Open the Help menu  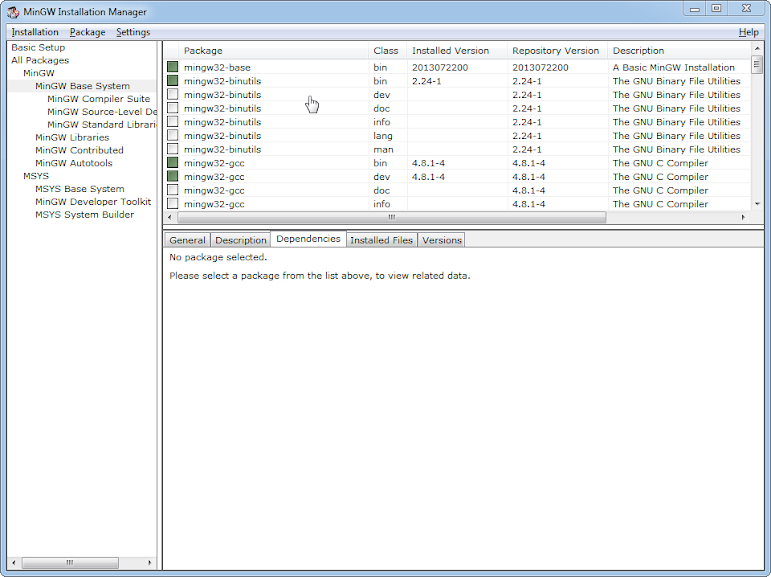pos(748,32)
